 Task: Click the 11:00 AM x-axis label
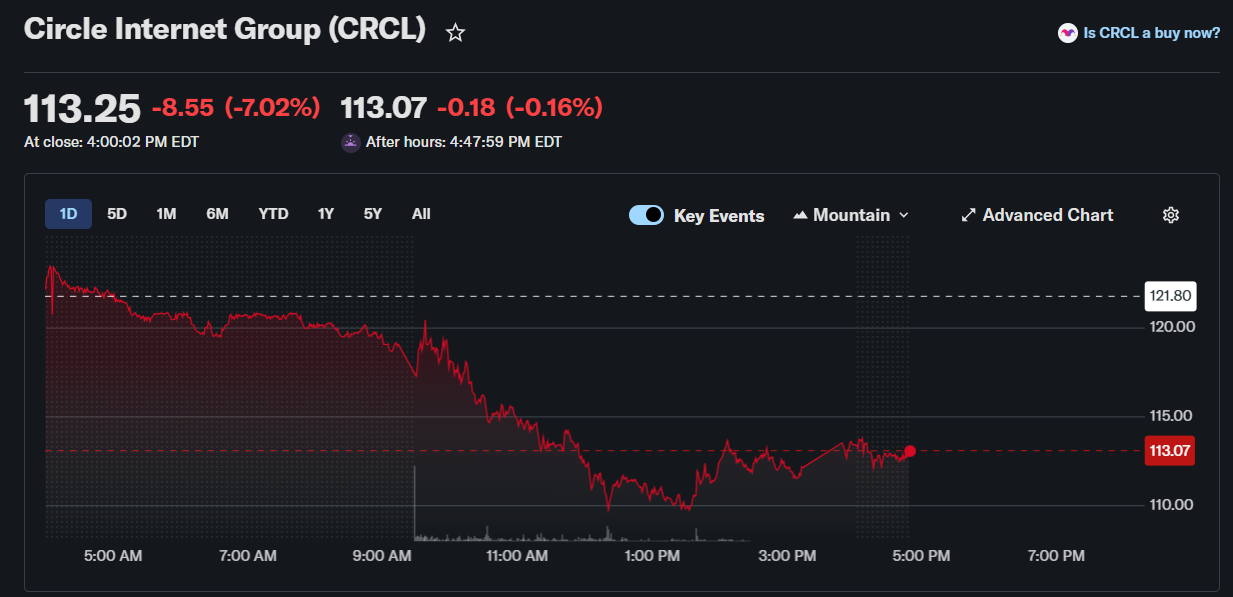pyautogui.click(x=516, y=556)
